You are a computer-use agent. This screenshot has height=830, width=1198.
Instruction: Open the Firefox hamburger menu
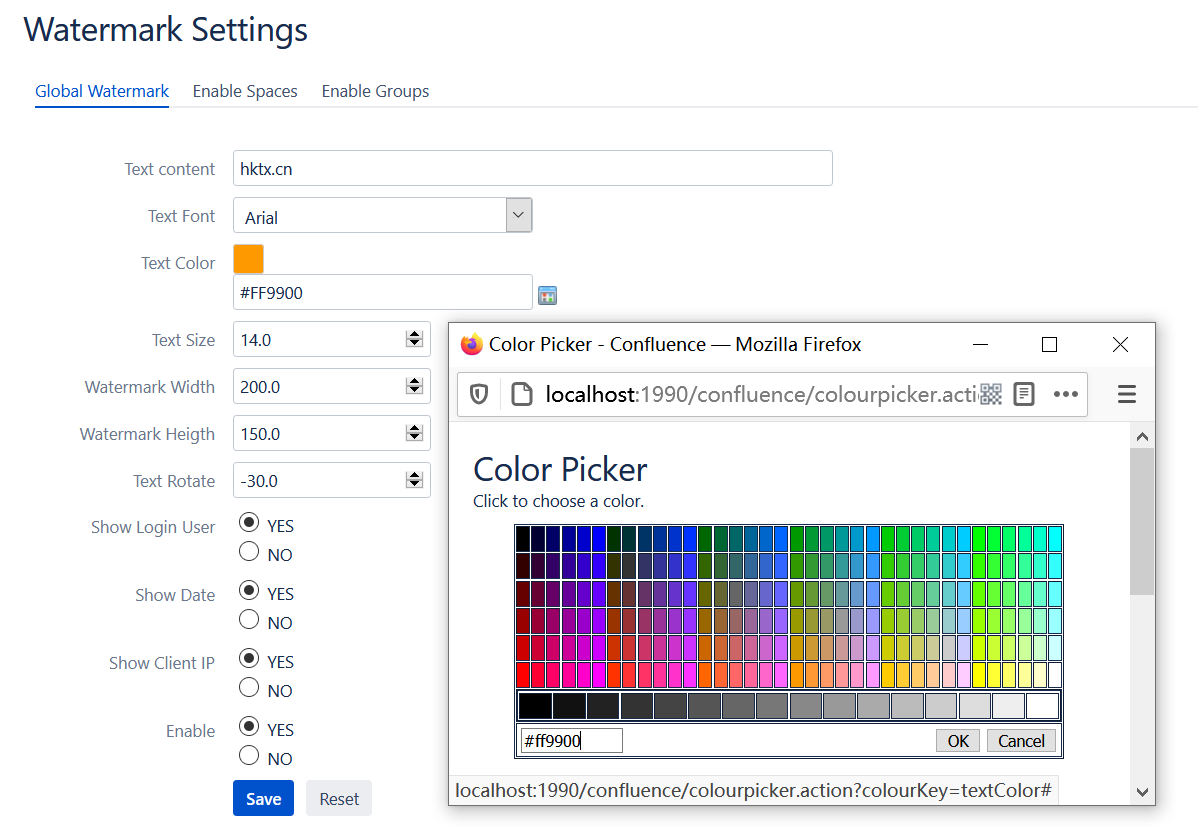pyautogui.click(x=1127, y=394)
